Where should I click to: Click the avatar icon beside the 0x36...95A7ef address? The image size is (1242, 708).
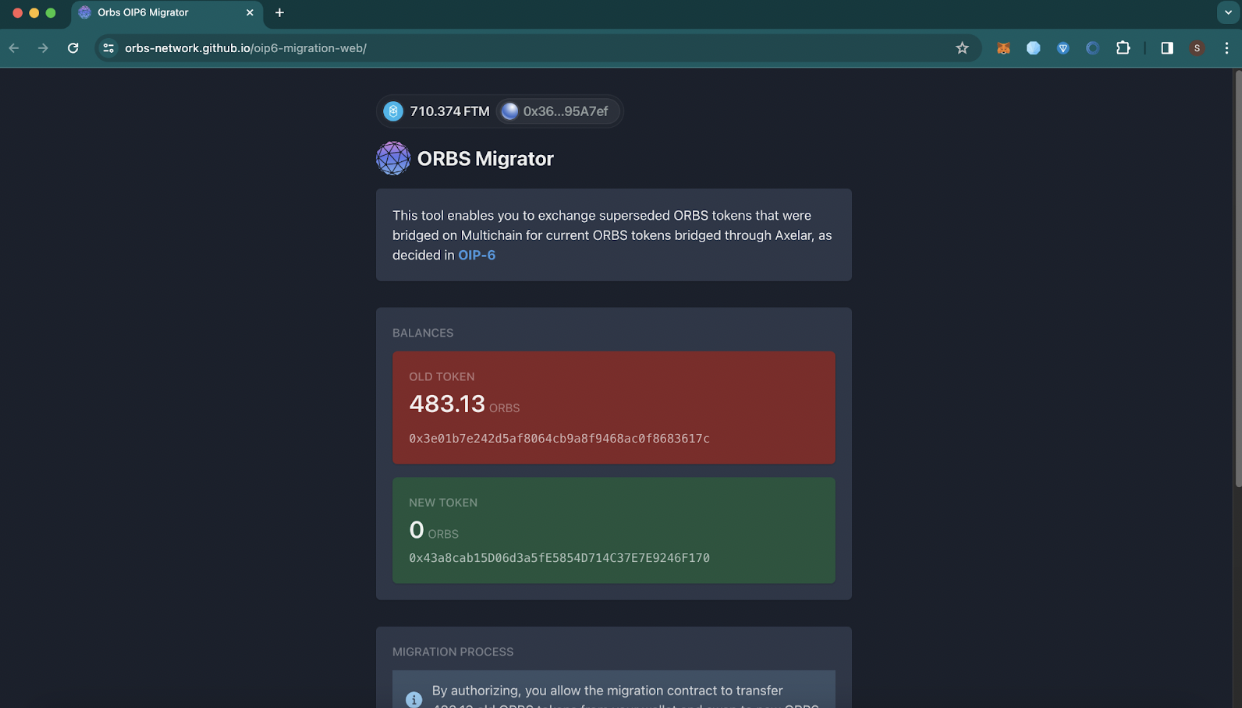[510, 111]
